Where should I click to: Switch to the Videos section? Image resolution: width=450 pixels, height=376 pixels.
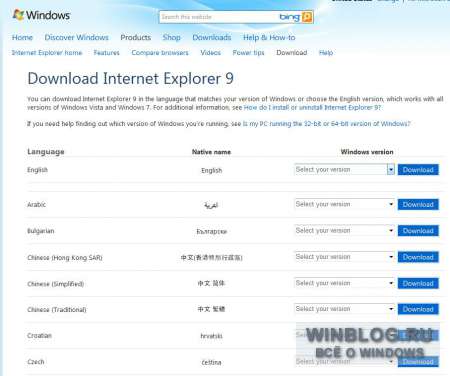pos(211,53)
